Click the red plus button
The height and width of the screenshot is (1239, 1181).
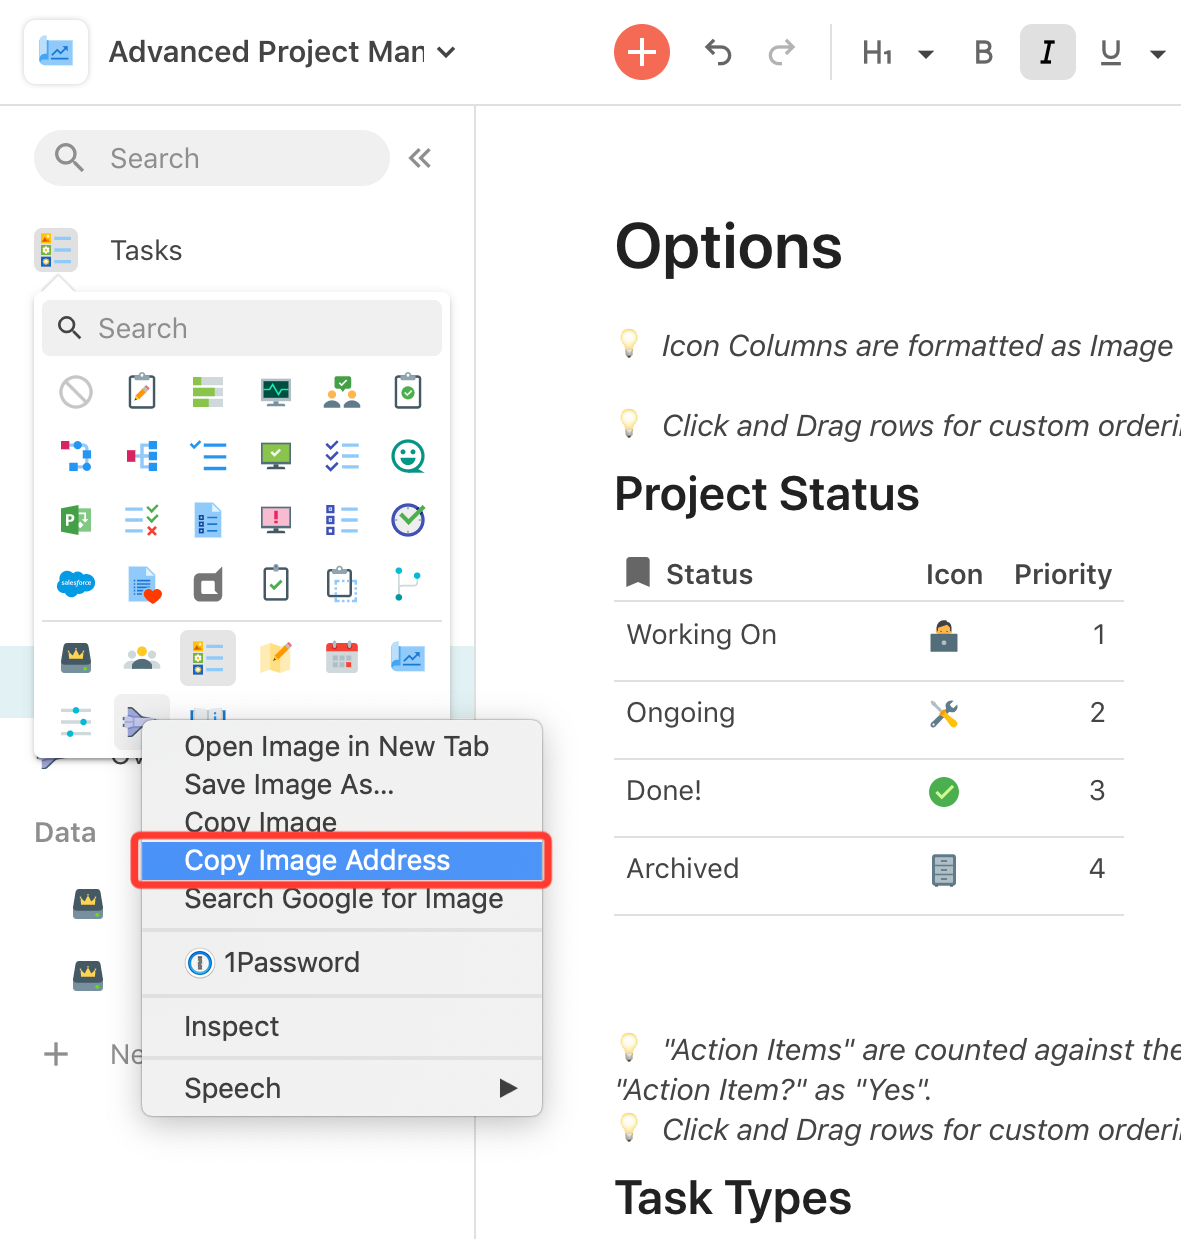pos(641,51)
